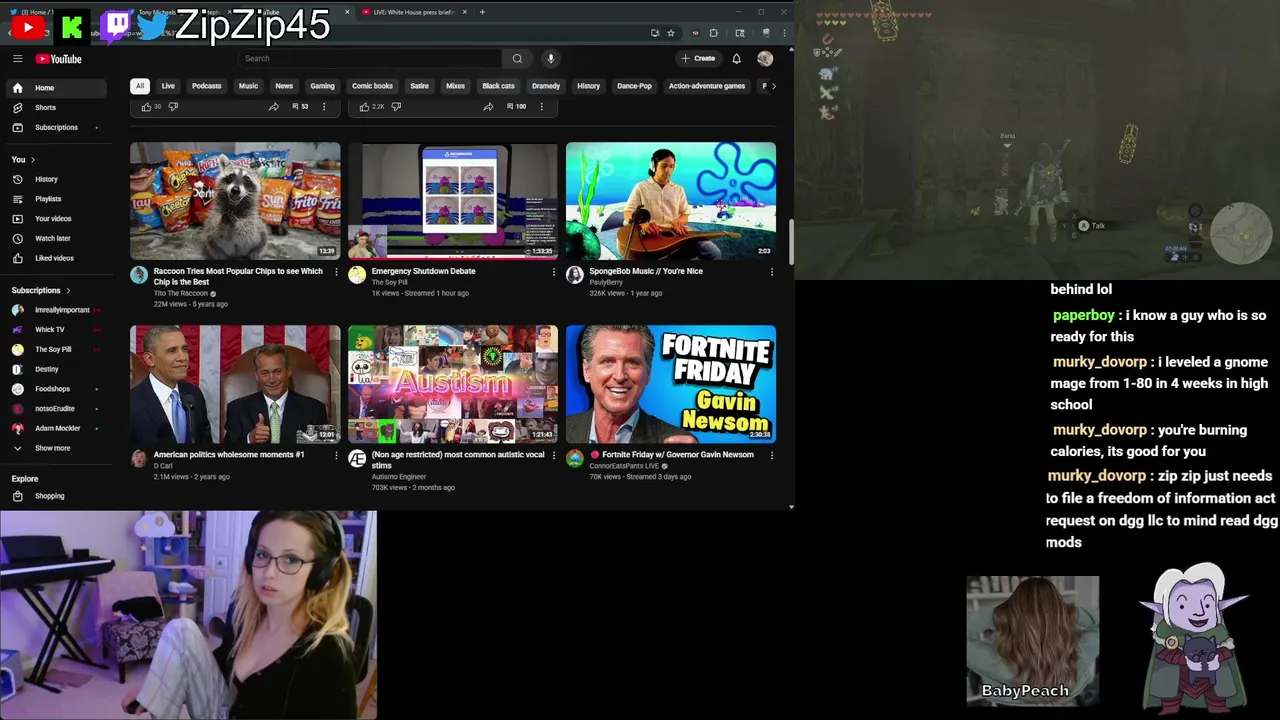
Task: Open Shopping under Explore
Action: click(x=54, y=496)
